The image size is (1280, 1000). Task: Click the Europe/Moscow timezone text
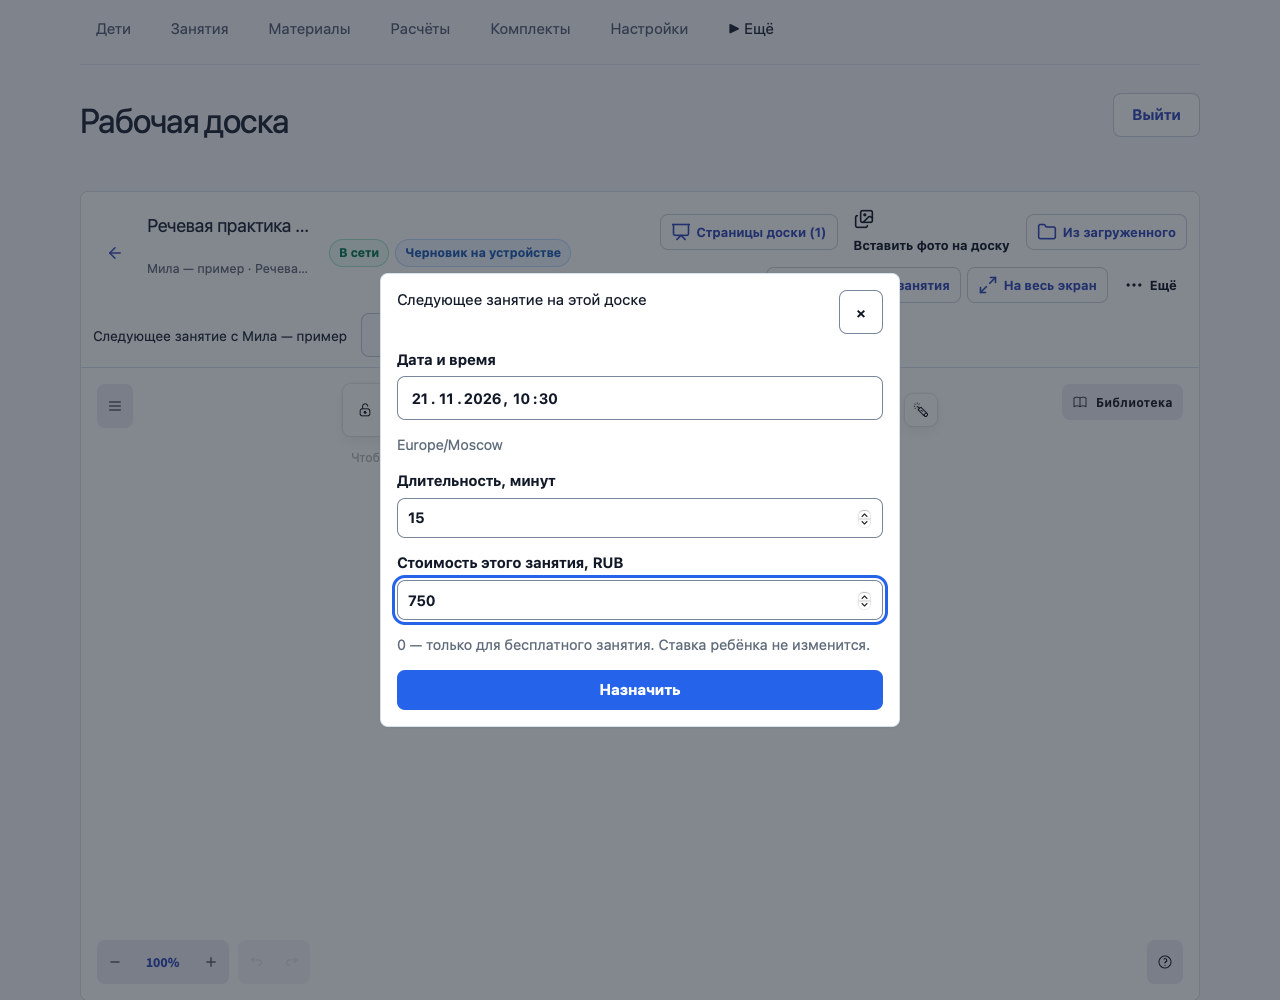(450, 445)
